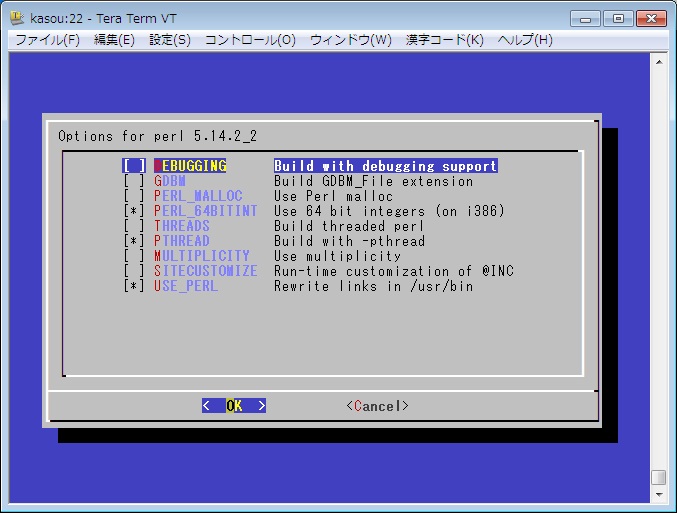Click 'Use multiplicity' description
The image size is (677, 513).
(338, 256)
